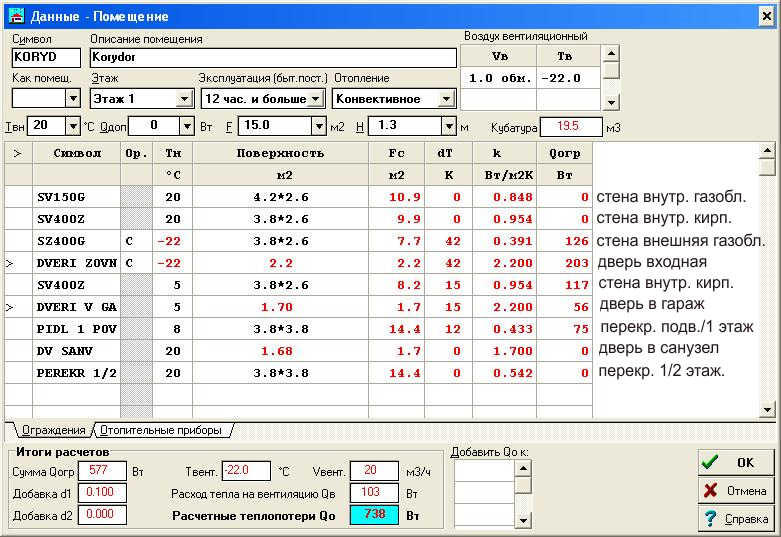Viewport: 781px width, 537px height.
Task: Click the Описание помещения field Korydor
Action: coord(272,58)
